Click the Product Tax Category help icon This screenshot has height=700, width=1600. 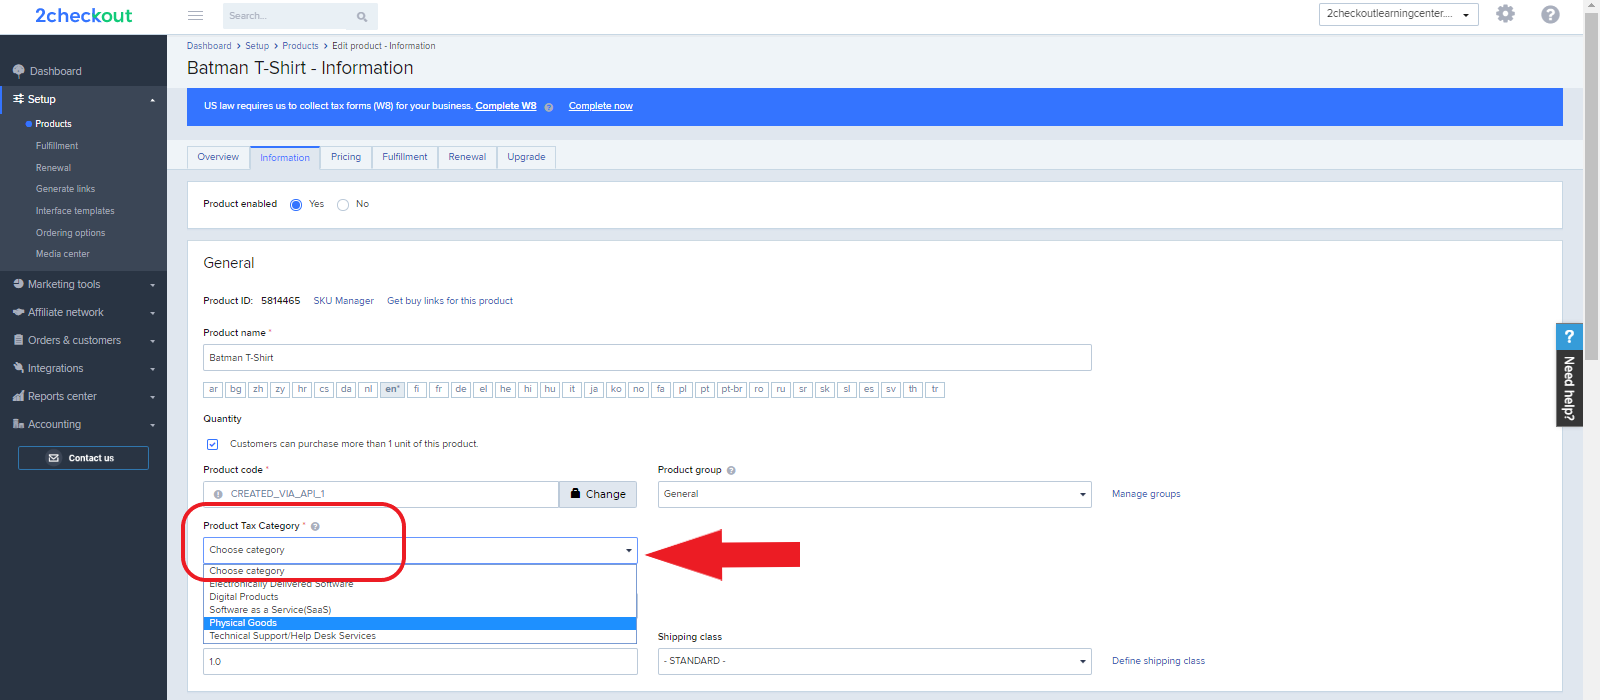click(315, 526)
